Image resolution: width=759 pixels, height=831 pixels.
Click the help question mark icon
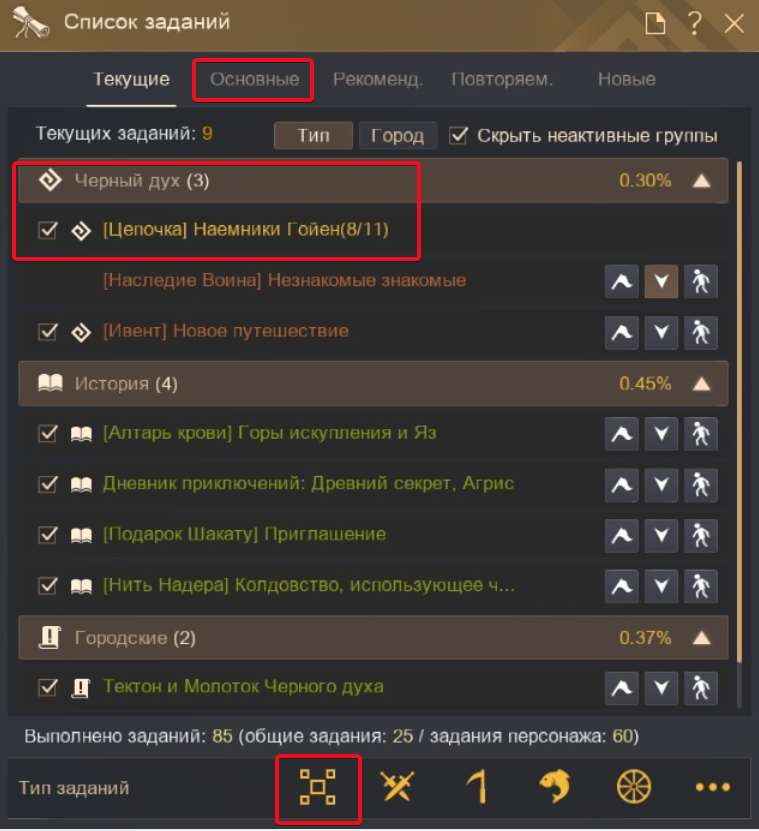pyautogui.click(x=694, y=23)
